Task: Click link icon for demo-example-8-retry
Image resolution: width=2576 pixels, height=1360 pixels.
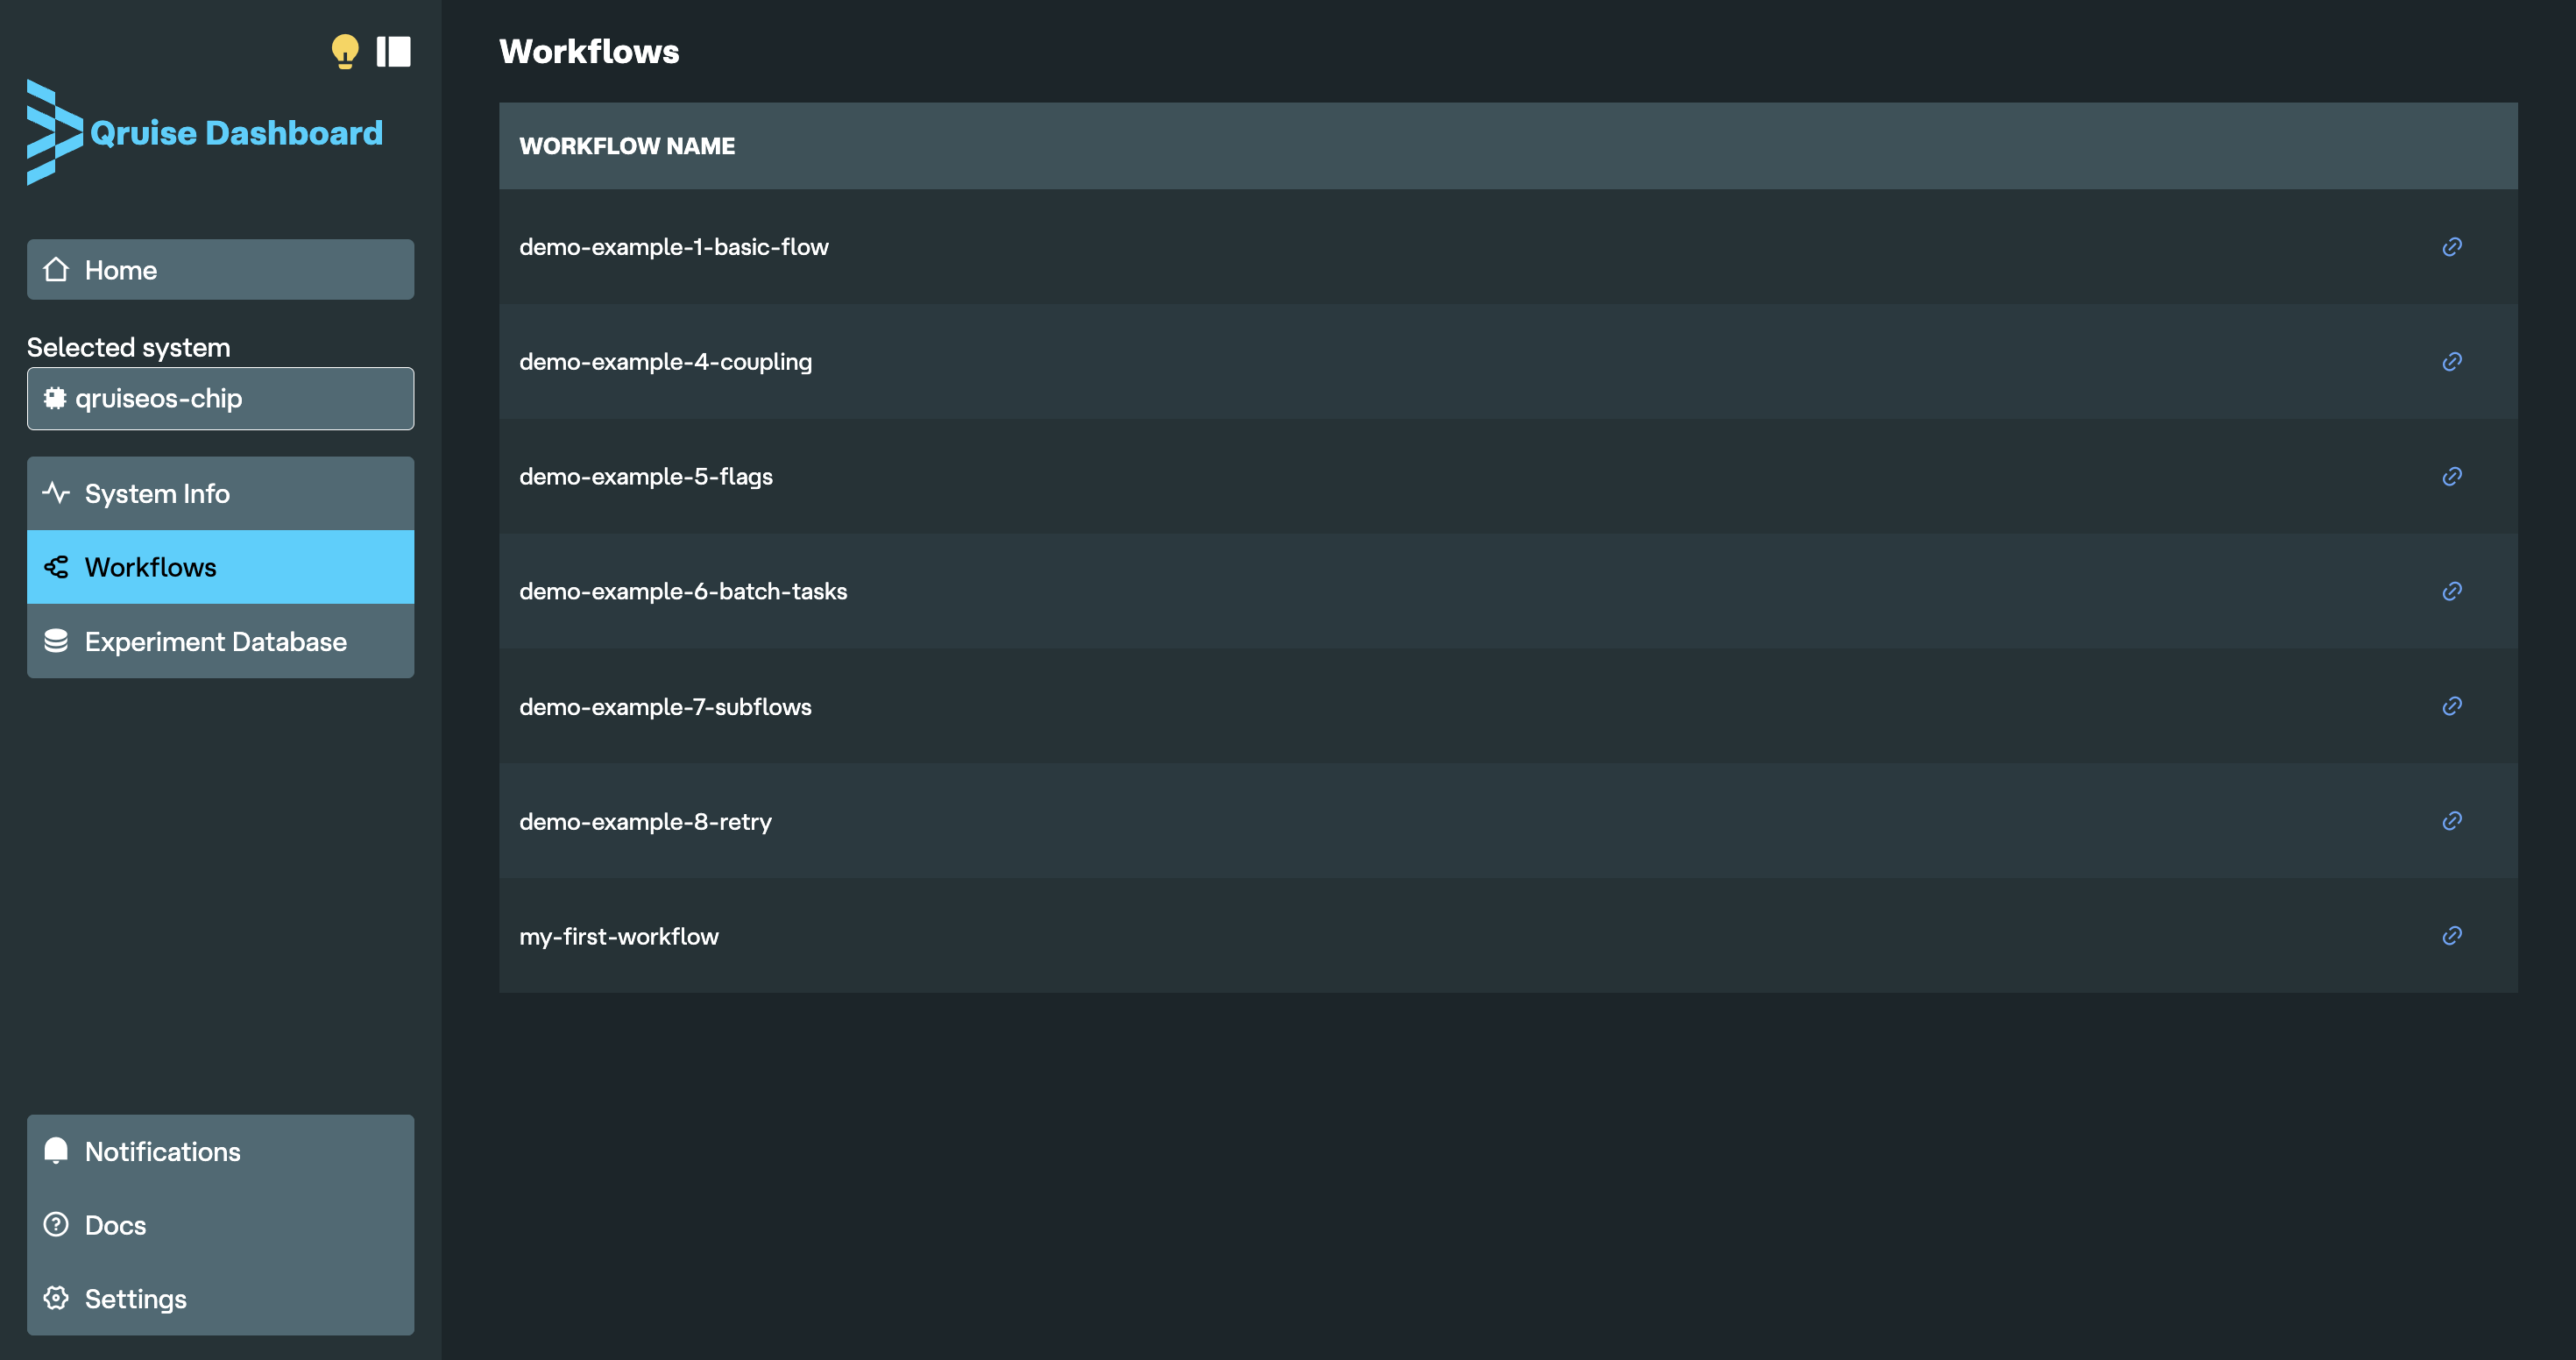Action: coord(2451,821)
